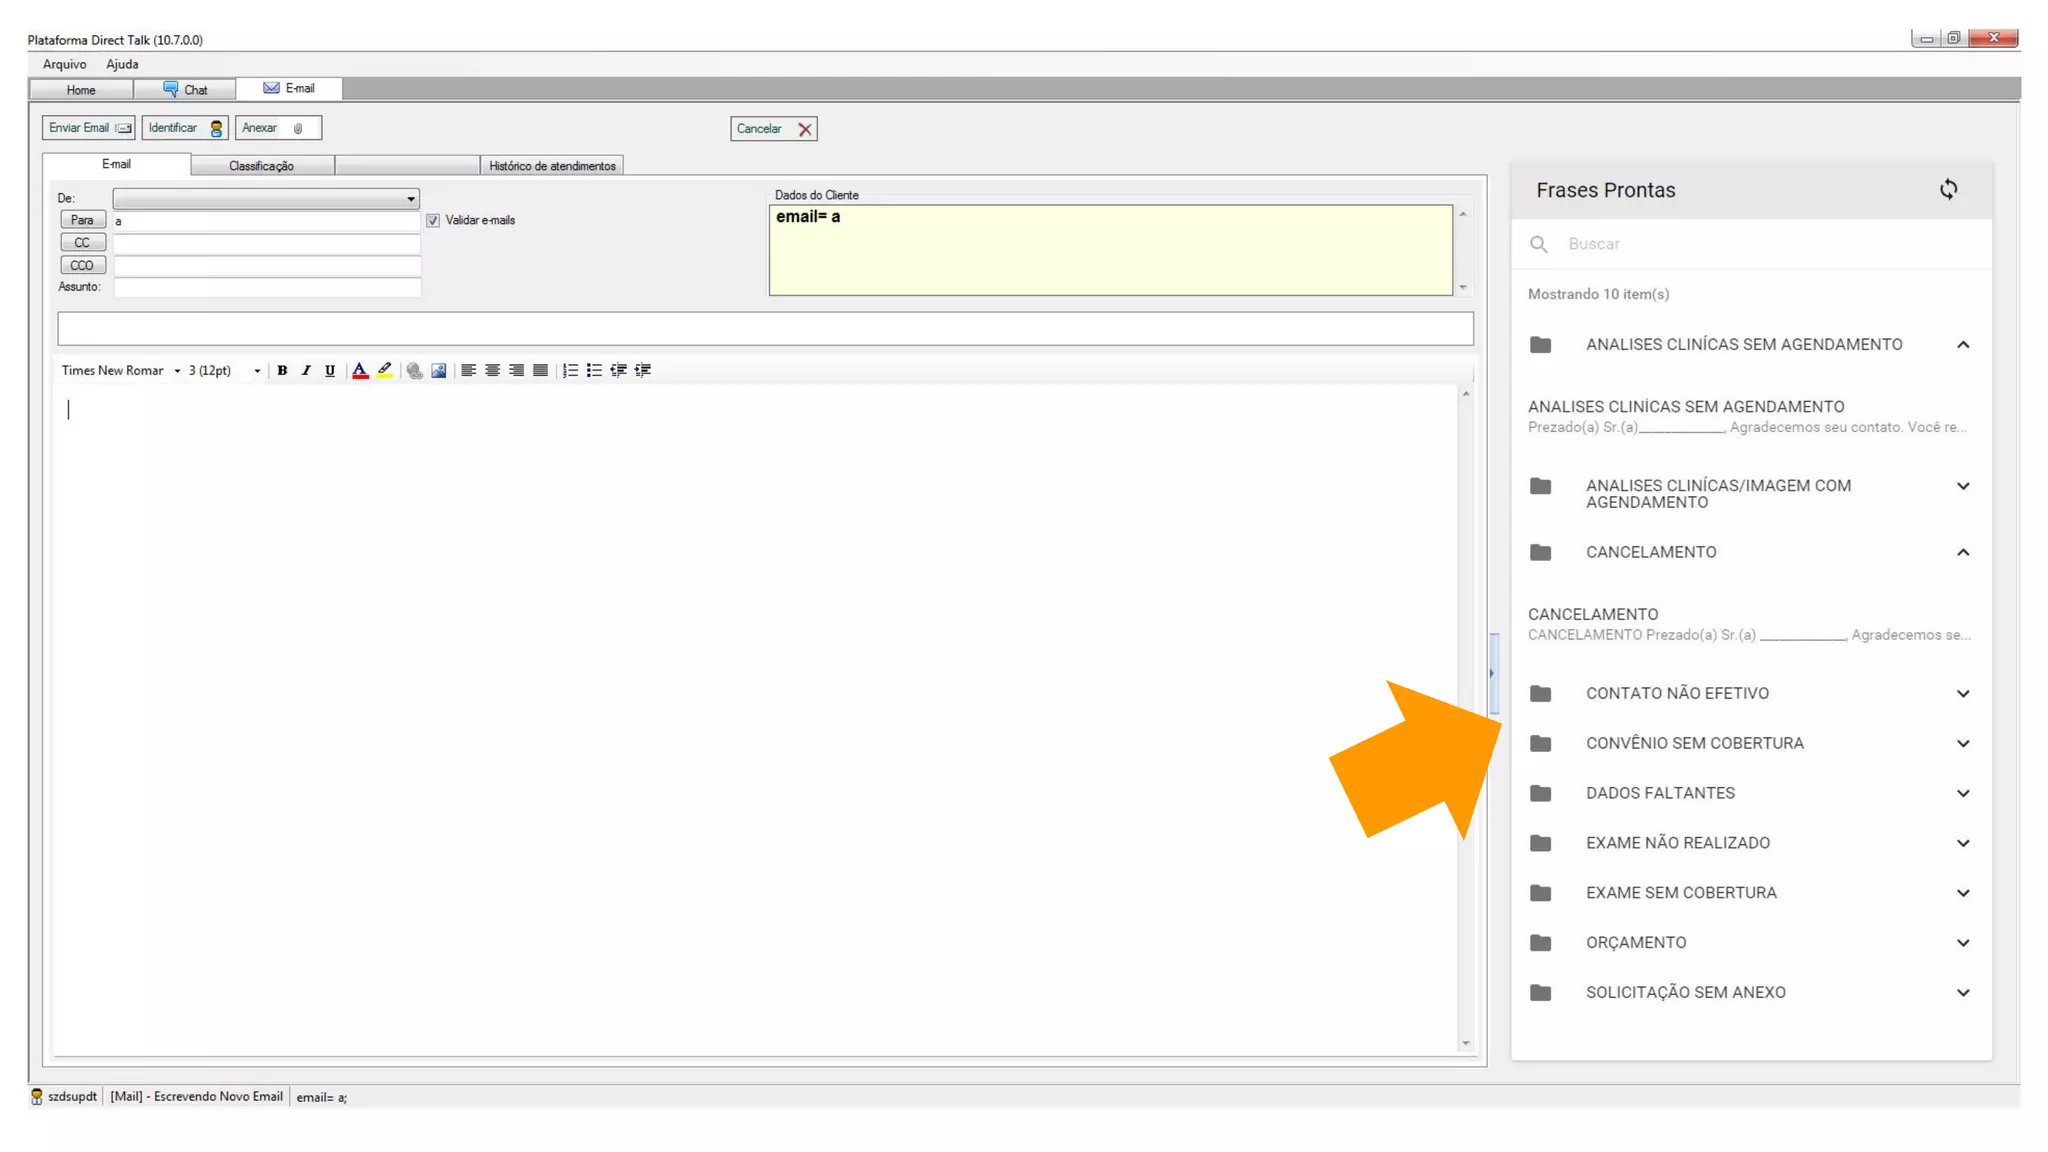
Task: Uncheck Validar e-mails checkbox
Action: point(433,220)
